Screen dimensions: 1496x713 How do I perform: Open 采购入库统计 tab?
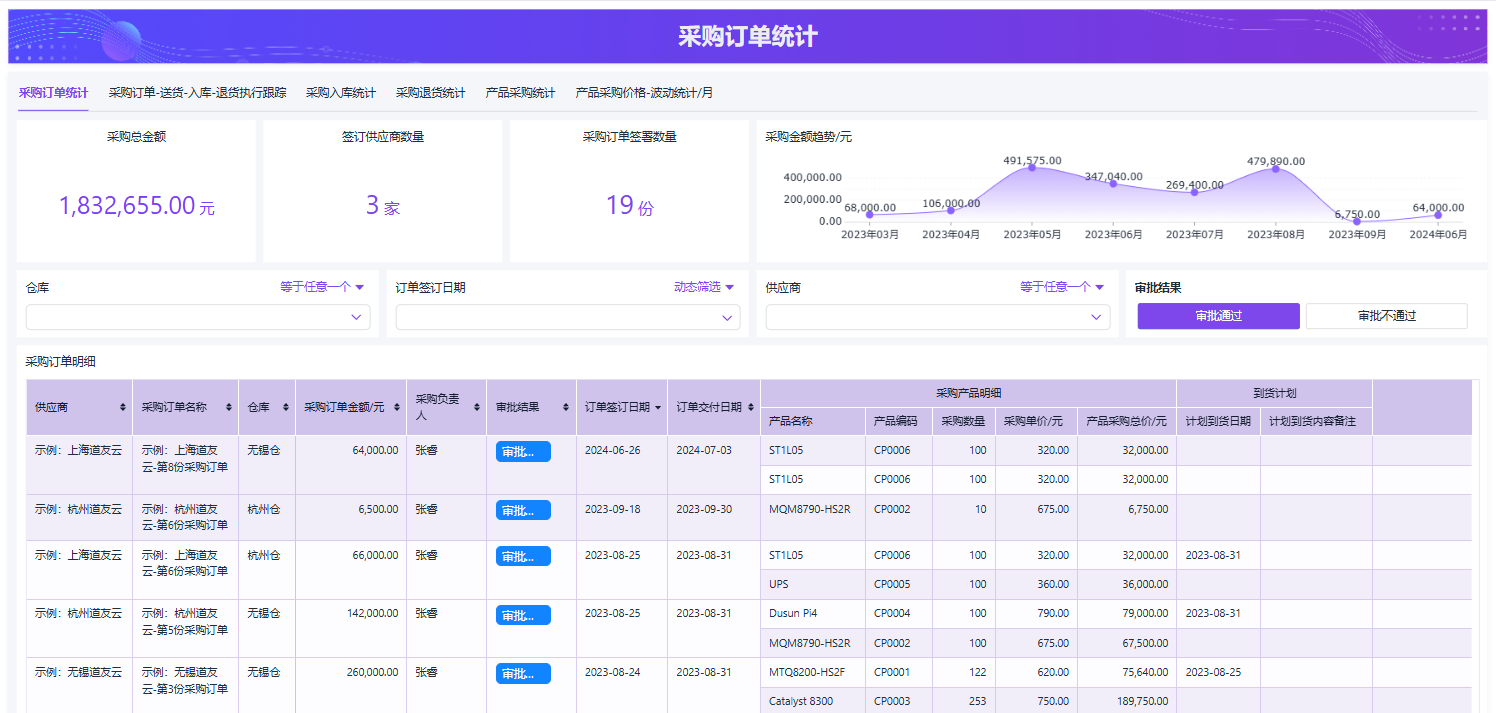(341, 93)
